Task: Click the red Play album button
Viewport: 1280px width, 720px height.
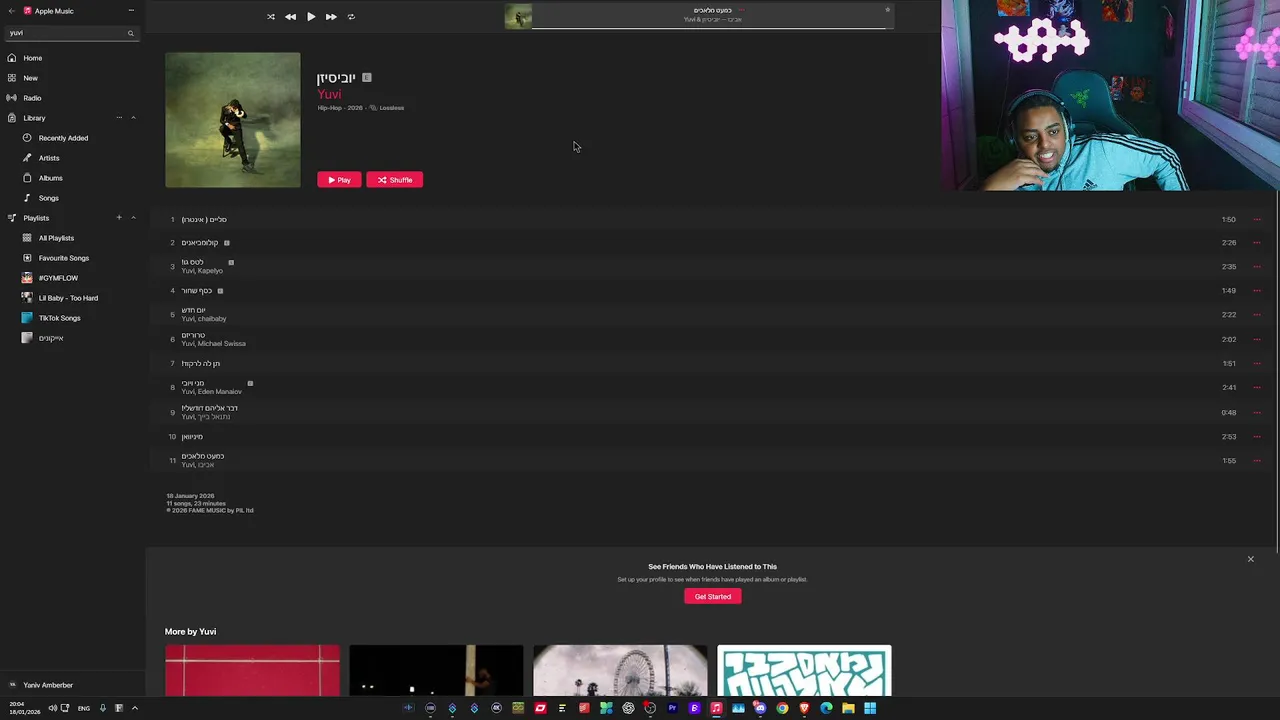Action: click(339, 180)
